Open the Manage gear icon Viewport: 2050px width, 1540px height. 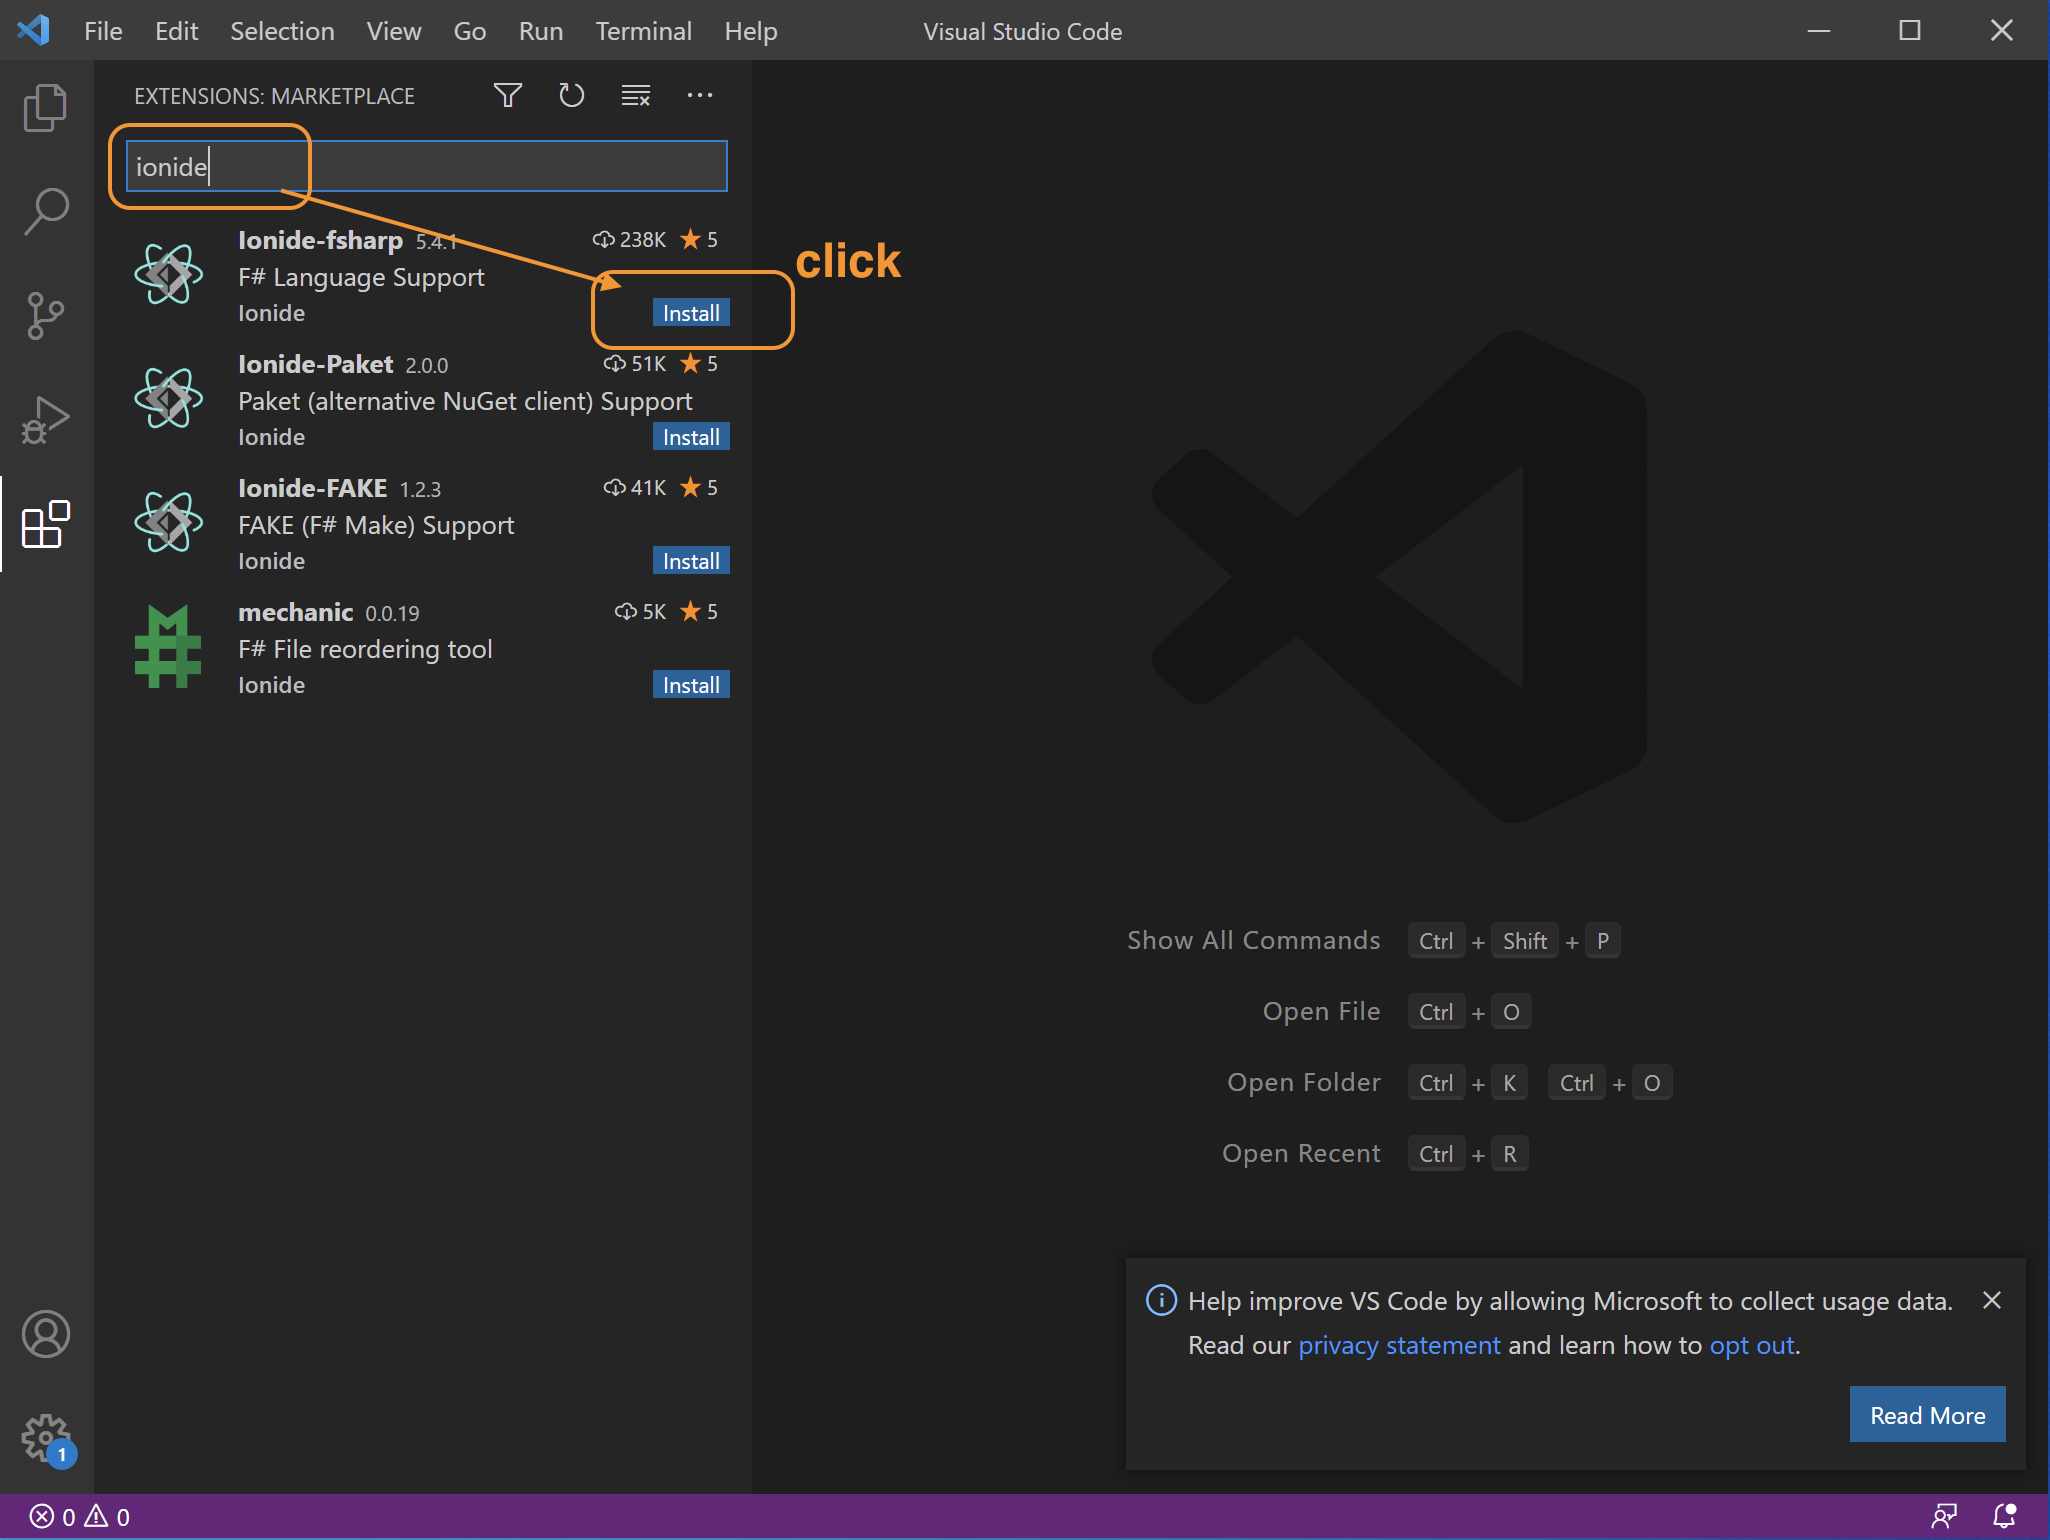pos(45,1438)
